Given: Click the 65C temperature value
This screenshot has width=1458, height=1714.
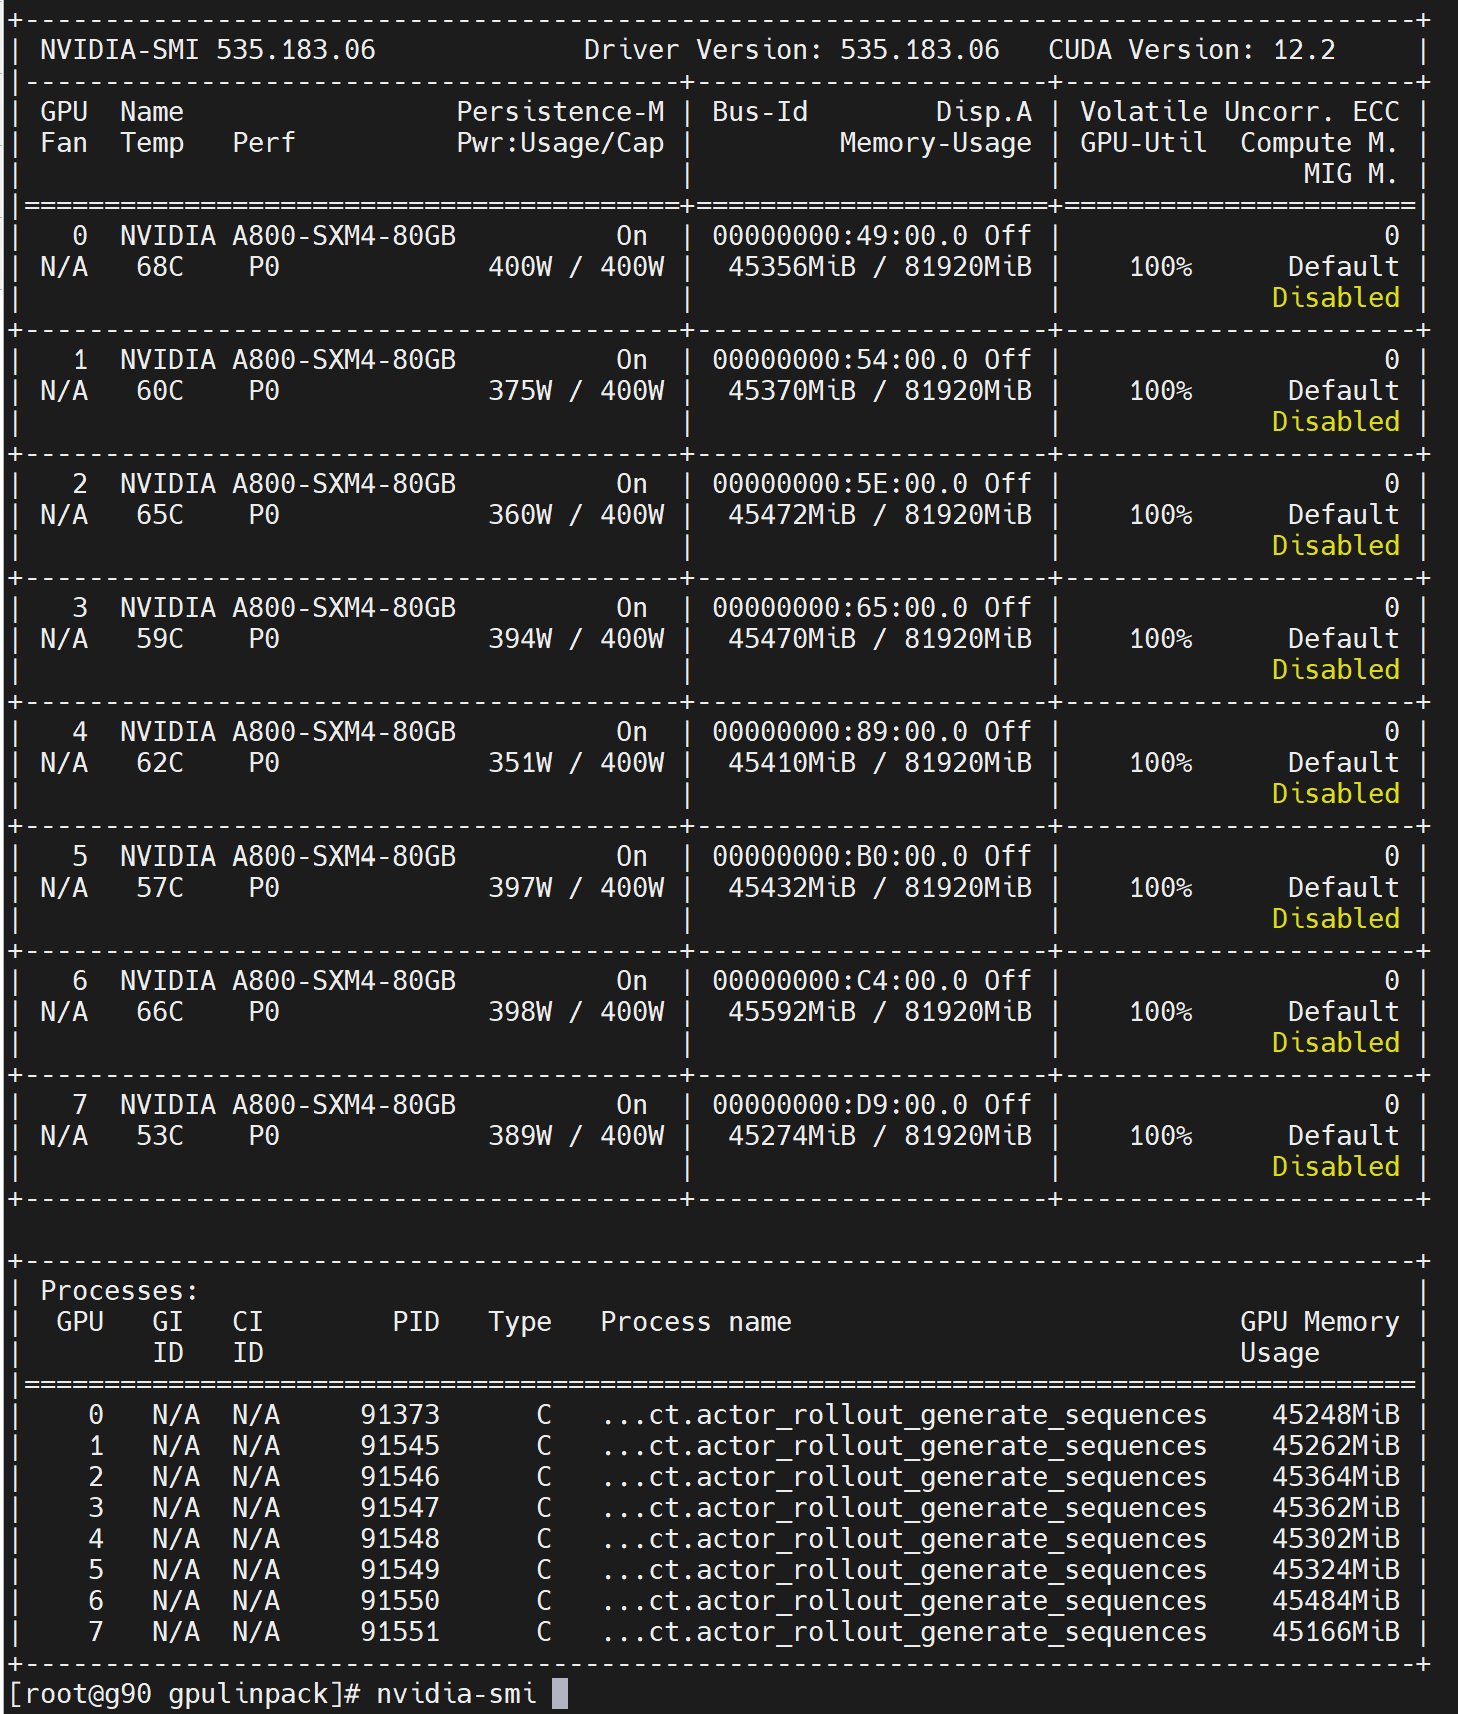Looking at the screenshot, I should (160, 515).
